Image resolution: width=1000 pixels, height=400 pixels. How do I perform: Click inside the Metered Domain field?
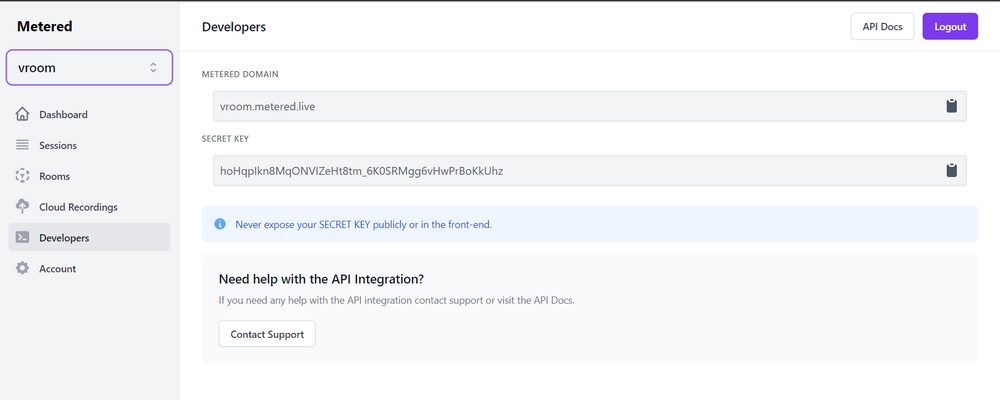click(570, 106)
